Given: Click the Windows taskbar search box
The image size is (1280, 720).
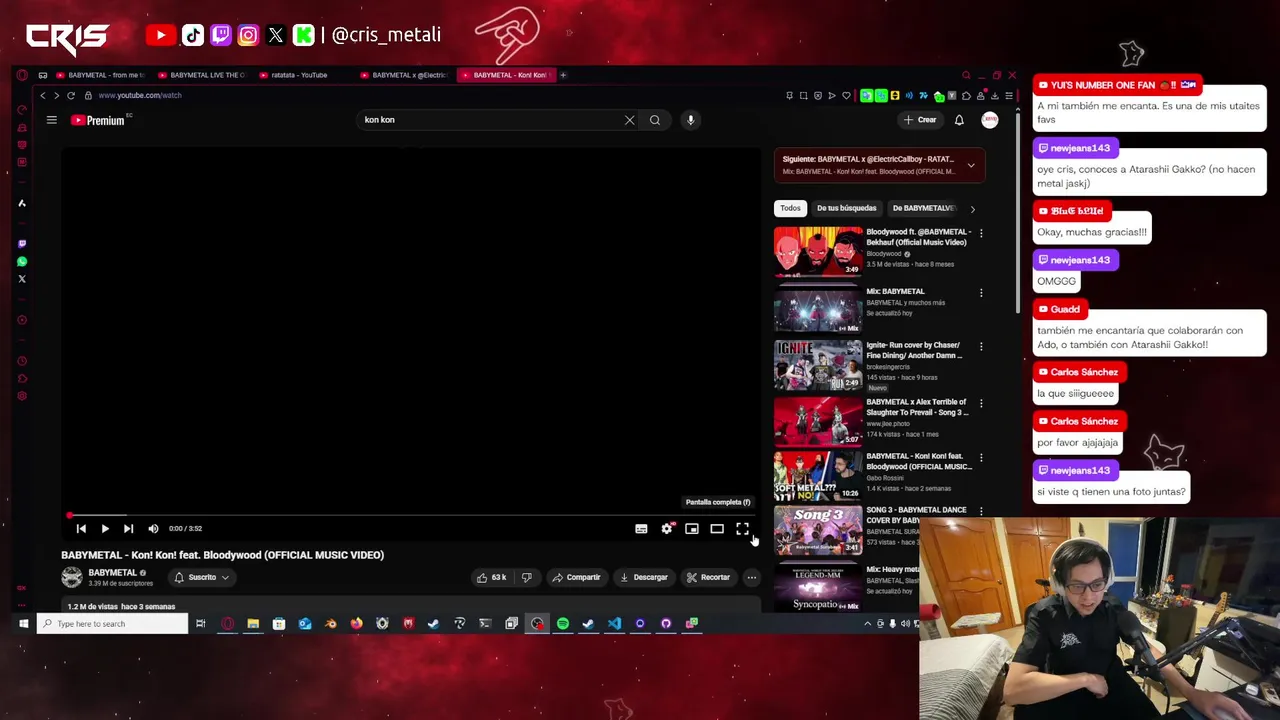Looking at the screenshot, I should [113, 624].
